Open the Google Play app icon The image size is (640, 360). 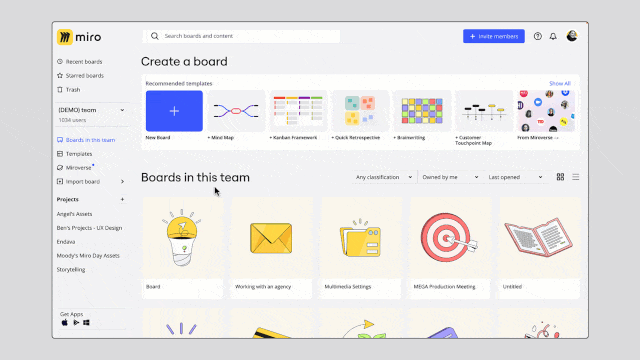pyautogui.click(x=76, y=322)
